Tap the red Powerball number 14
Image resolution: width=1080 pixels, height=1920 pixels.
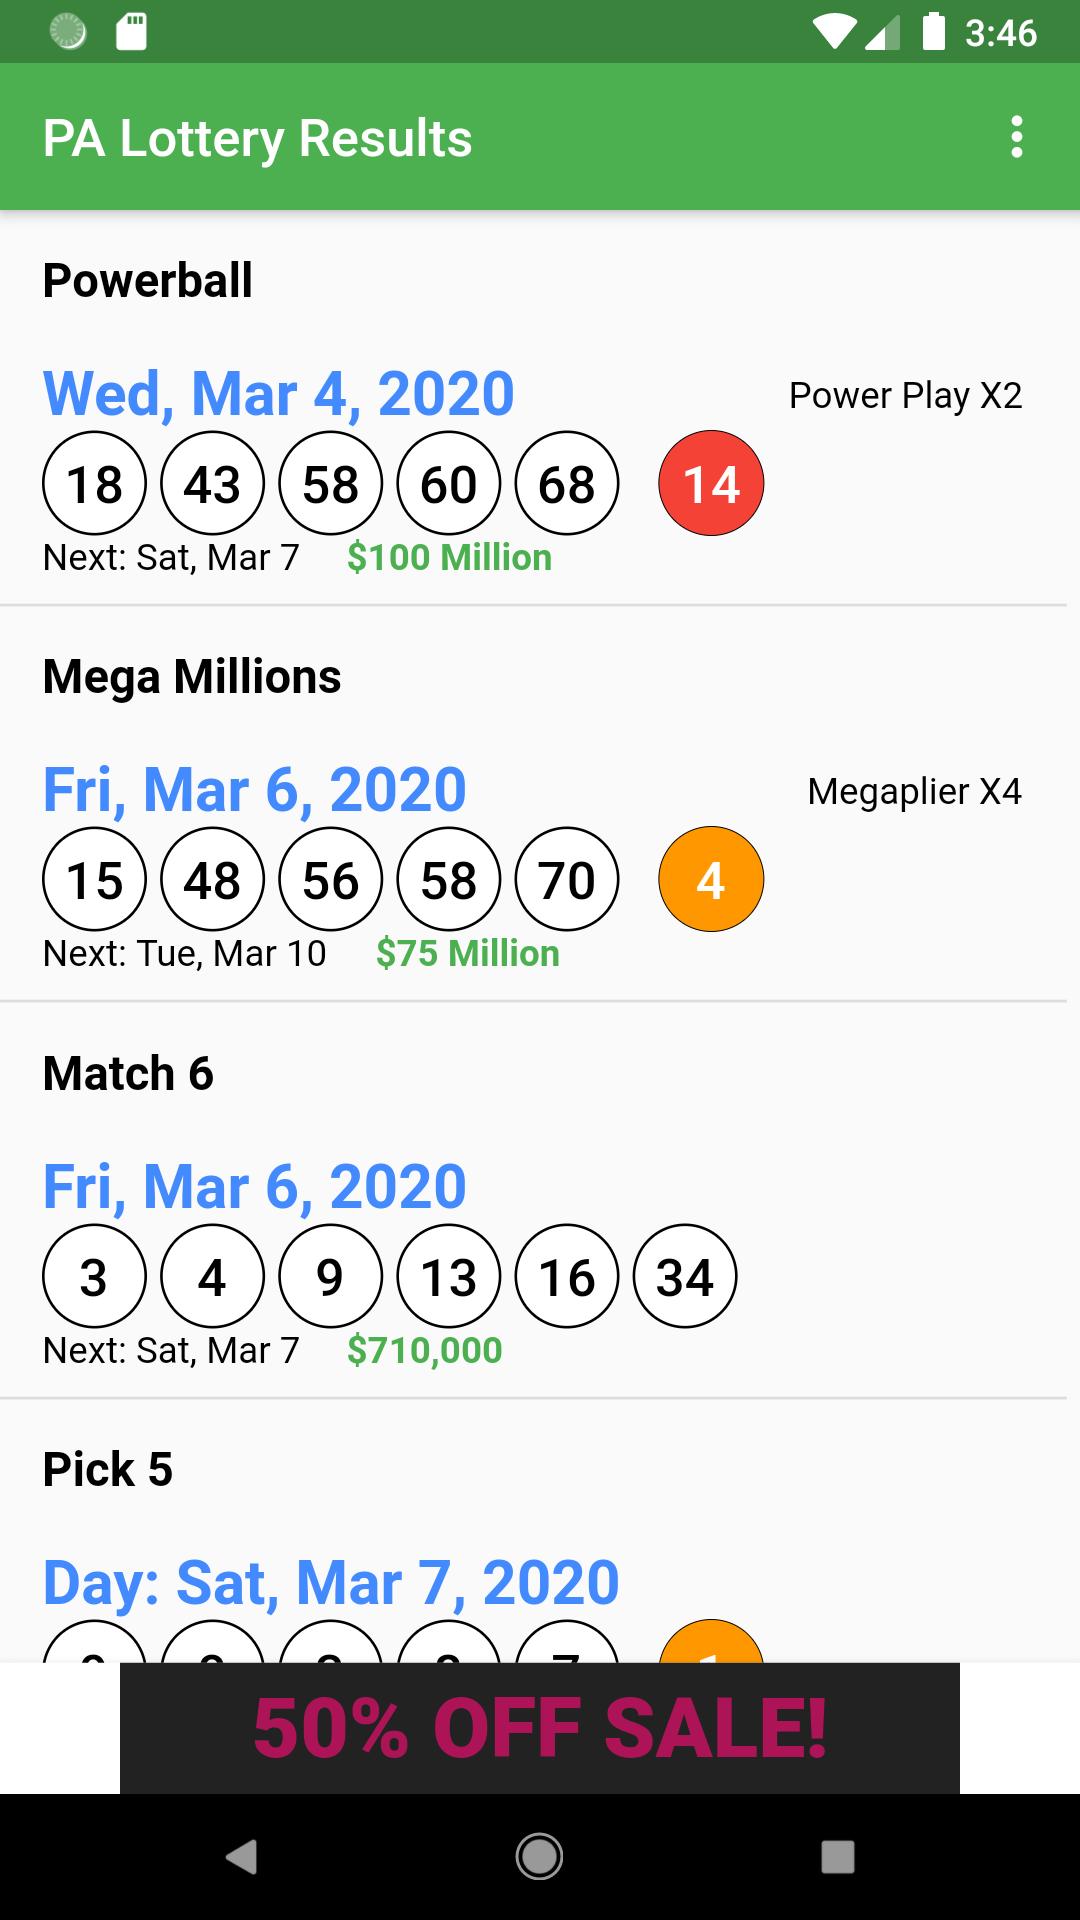pos(711,484)
